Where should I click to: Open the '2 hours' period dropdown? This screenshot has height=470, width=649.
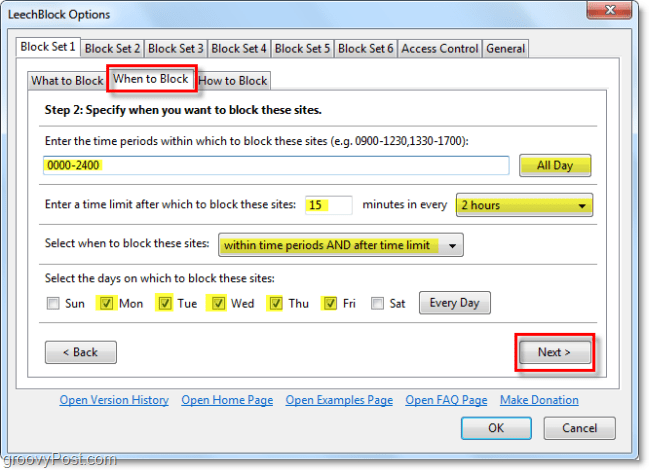tap(524, 205)
